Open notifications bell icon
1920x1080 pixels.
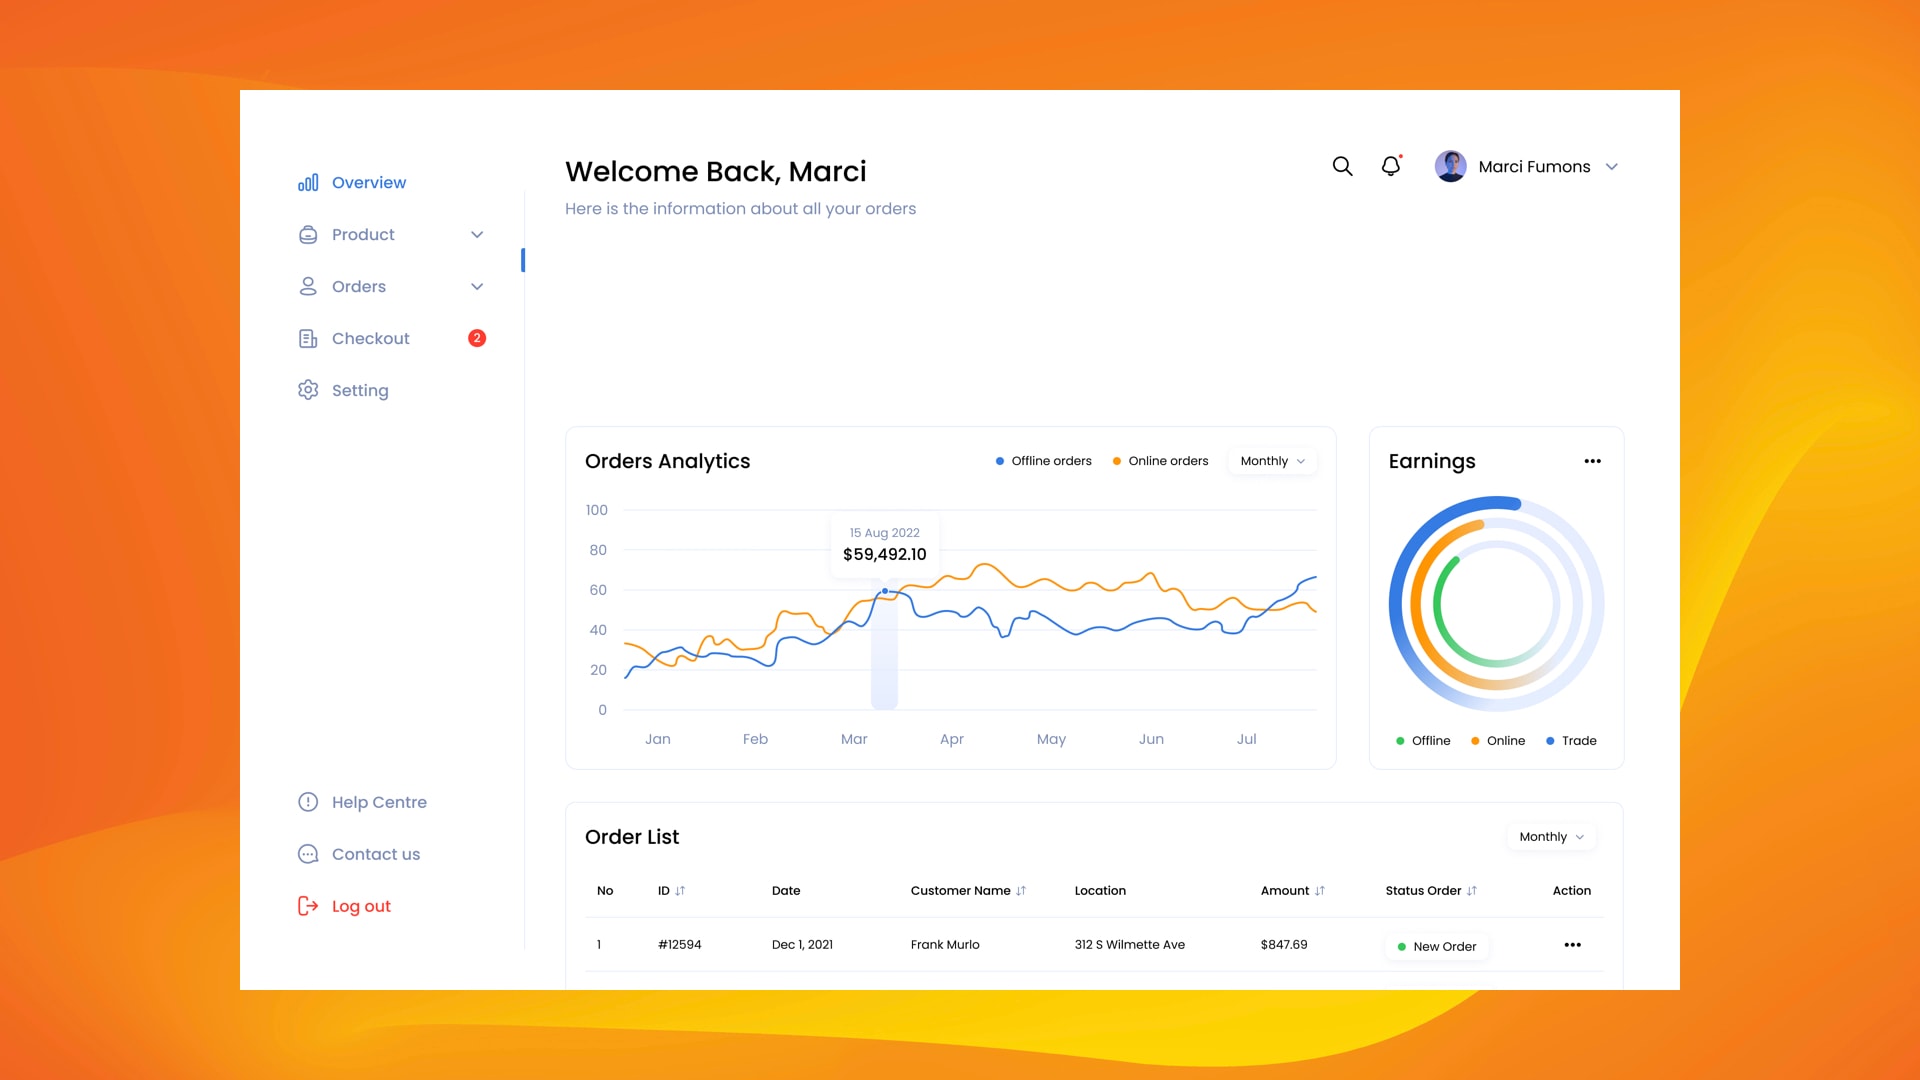coord(1391,166)
